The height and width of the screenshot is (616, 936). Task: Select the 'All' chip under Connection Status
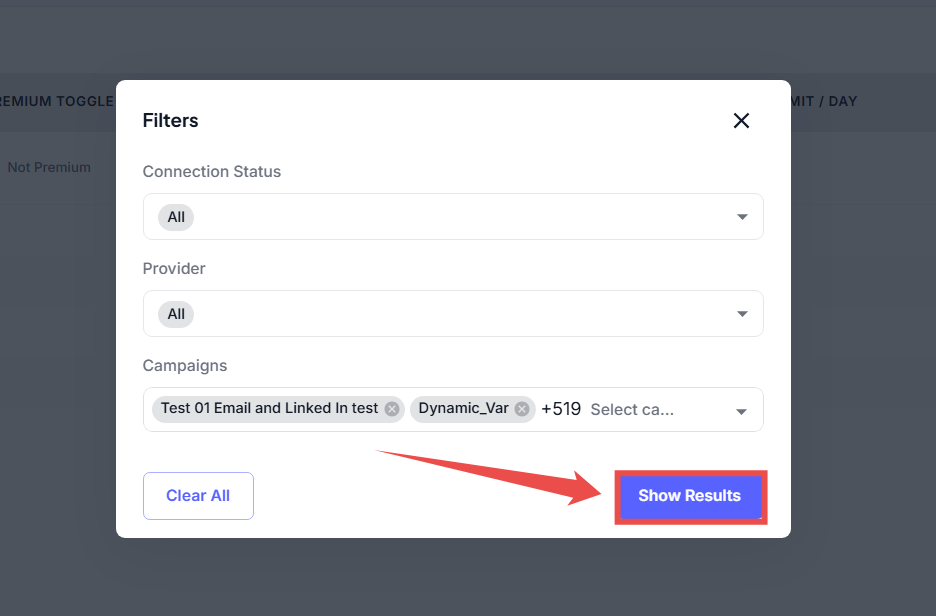176,217
